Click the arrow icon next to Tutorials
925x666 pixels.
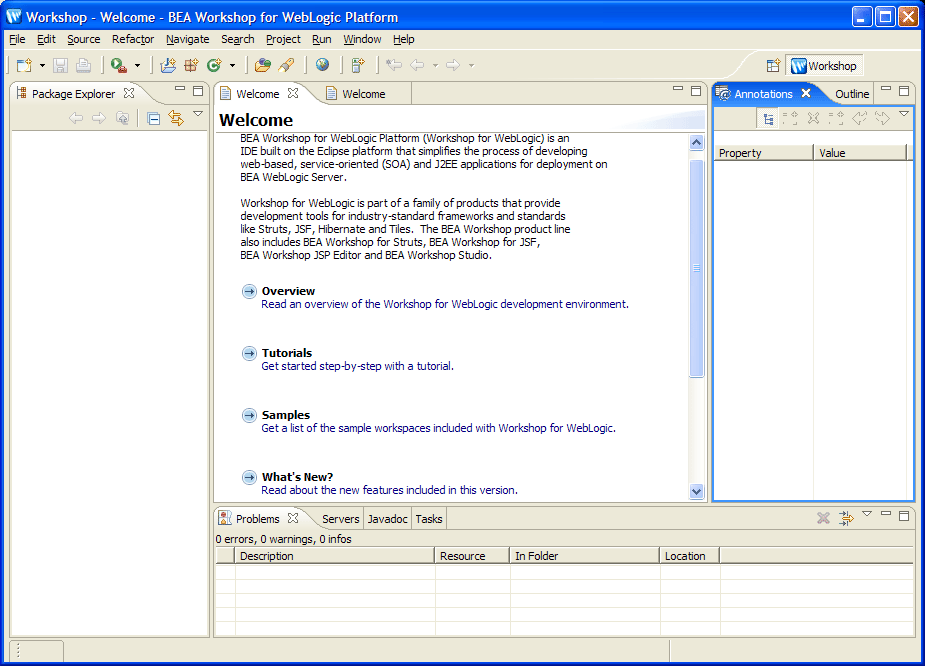[249, 353]
